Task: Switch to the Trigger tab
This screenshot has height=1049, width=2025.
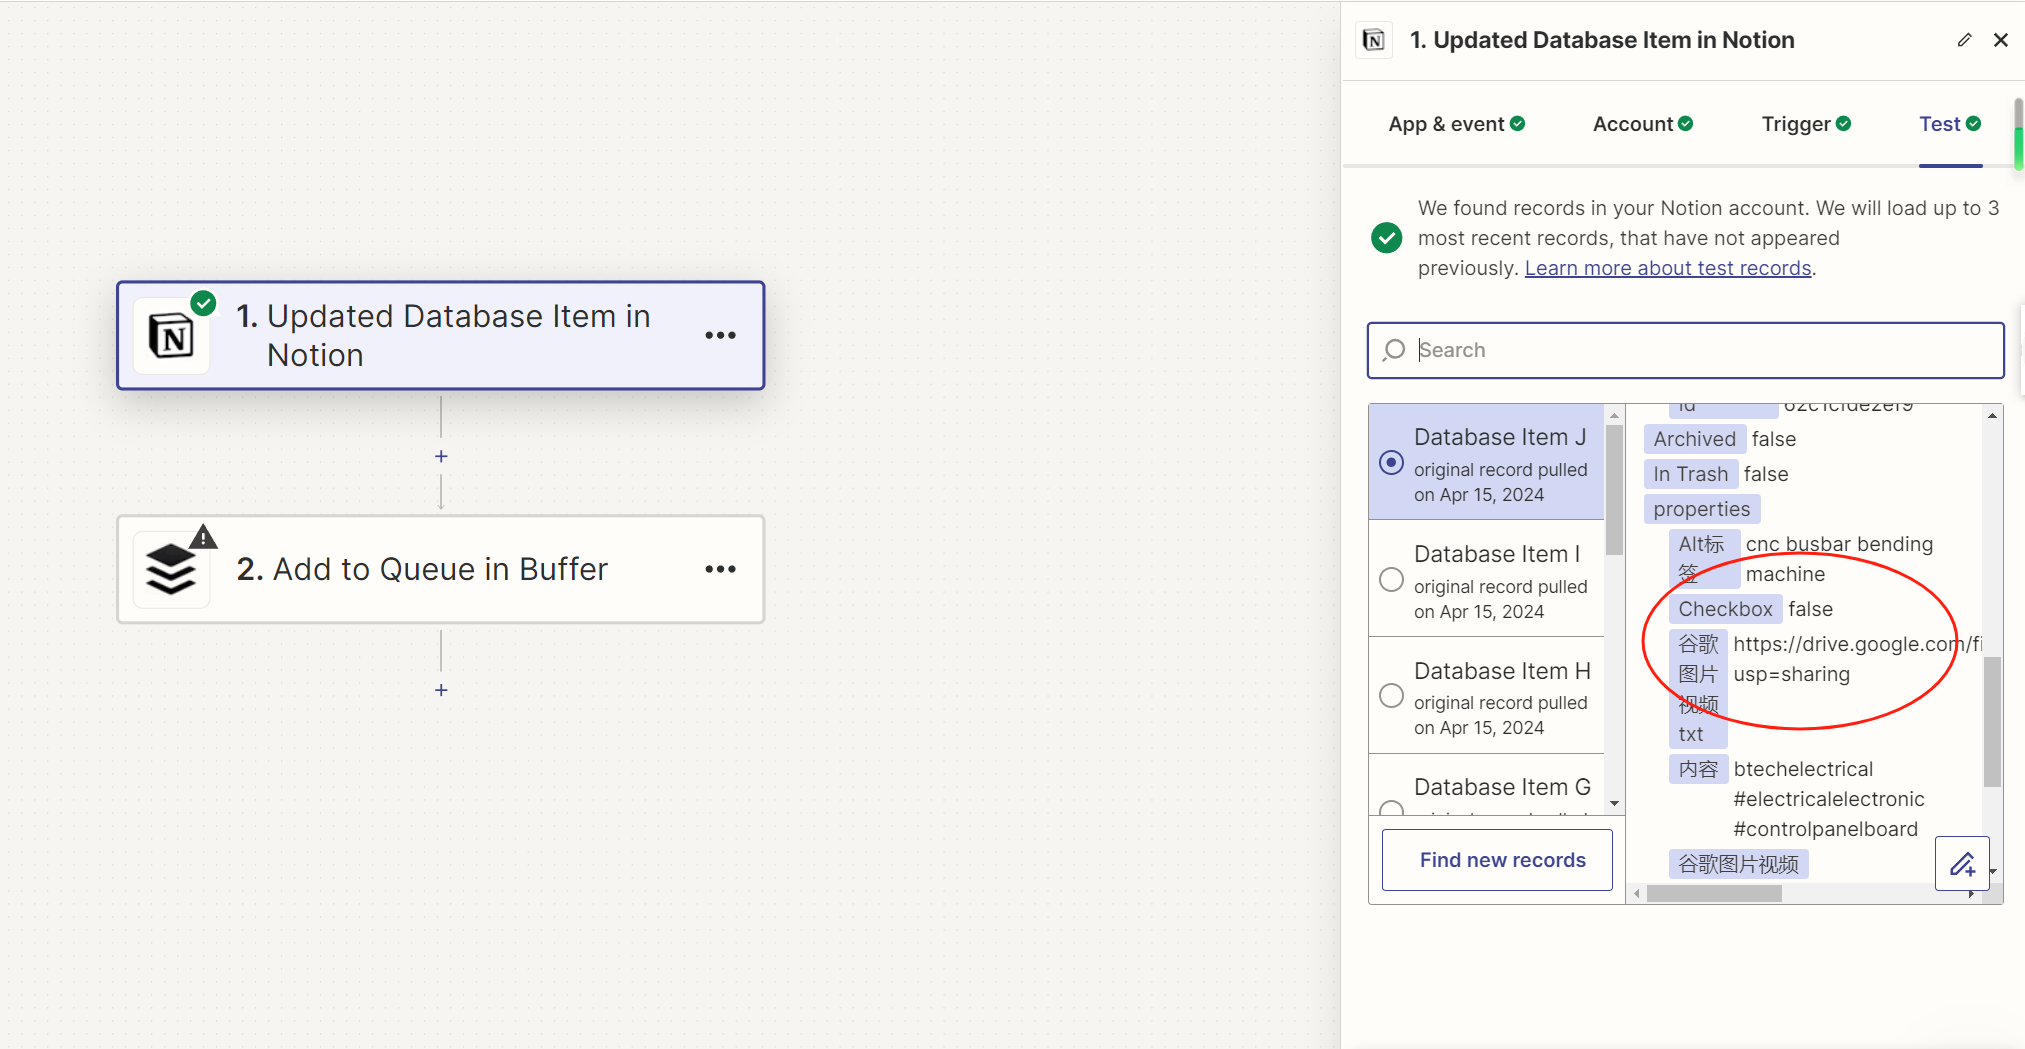Action: click(1806, 124)
